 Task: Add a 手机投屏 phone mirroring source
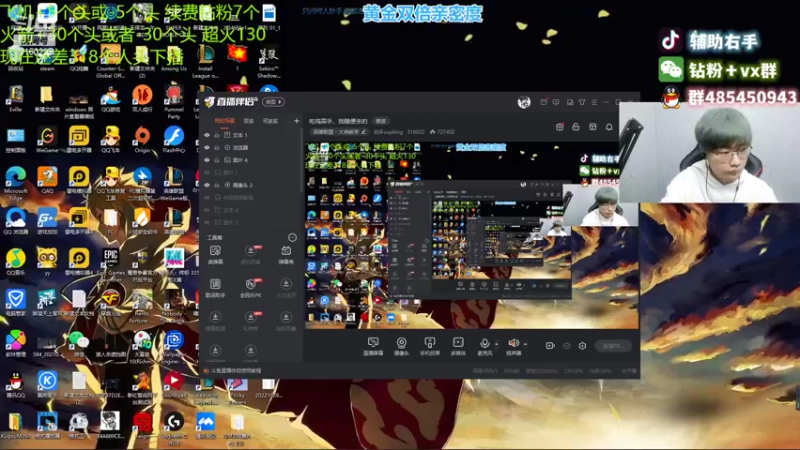(x=430, y=346)
